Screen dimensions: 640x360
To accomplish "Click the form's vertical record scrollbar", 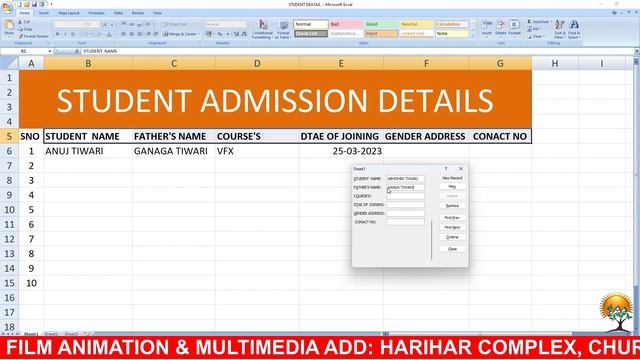I will [431, 240].
